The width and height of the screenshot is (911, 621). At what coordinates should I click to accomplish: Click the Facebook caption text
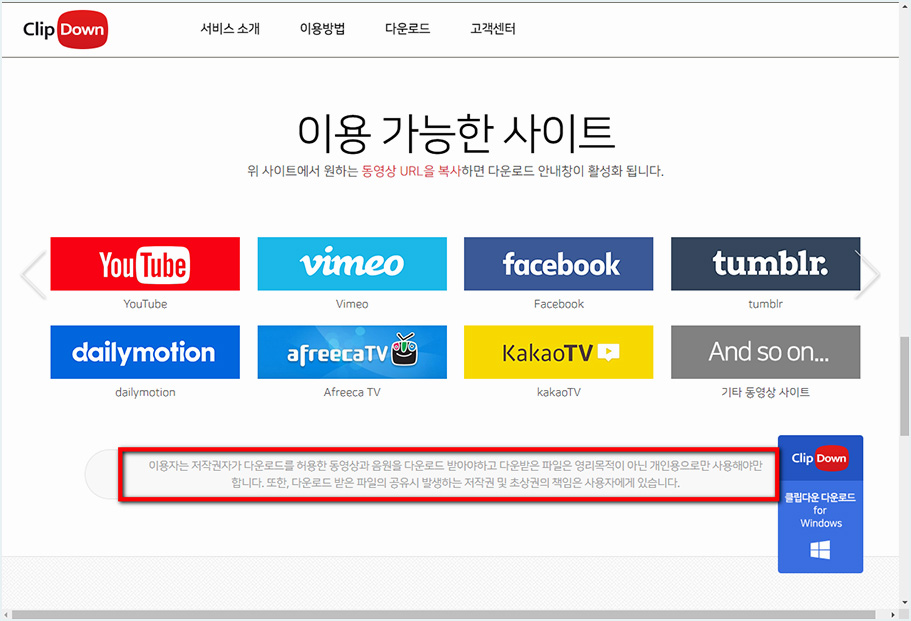click(559, 304)
